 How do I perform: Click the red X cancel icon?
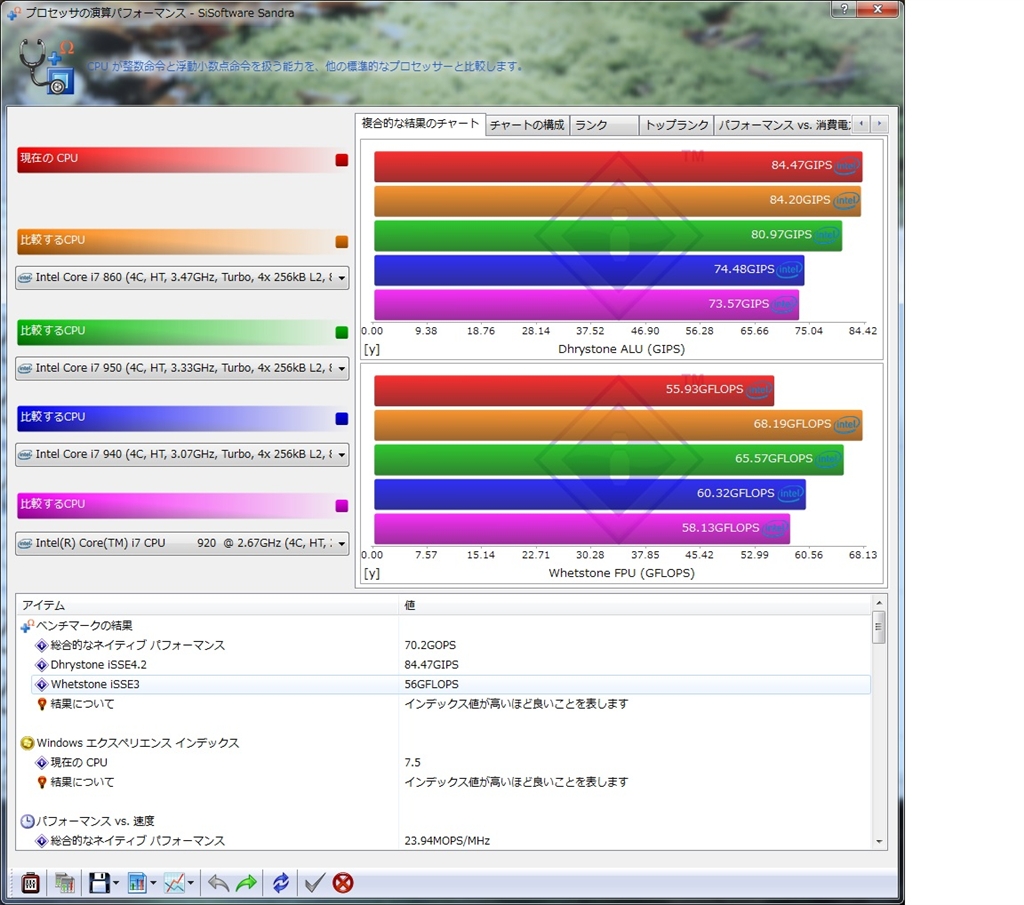(343, 883)
